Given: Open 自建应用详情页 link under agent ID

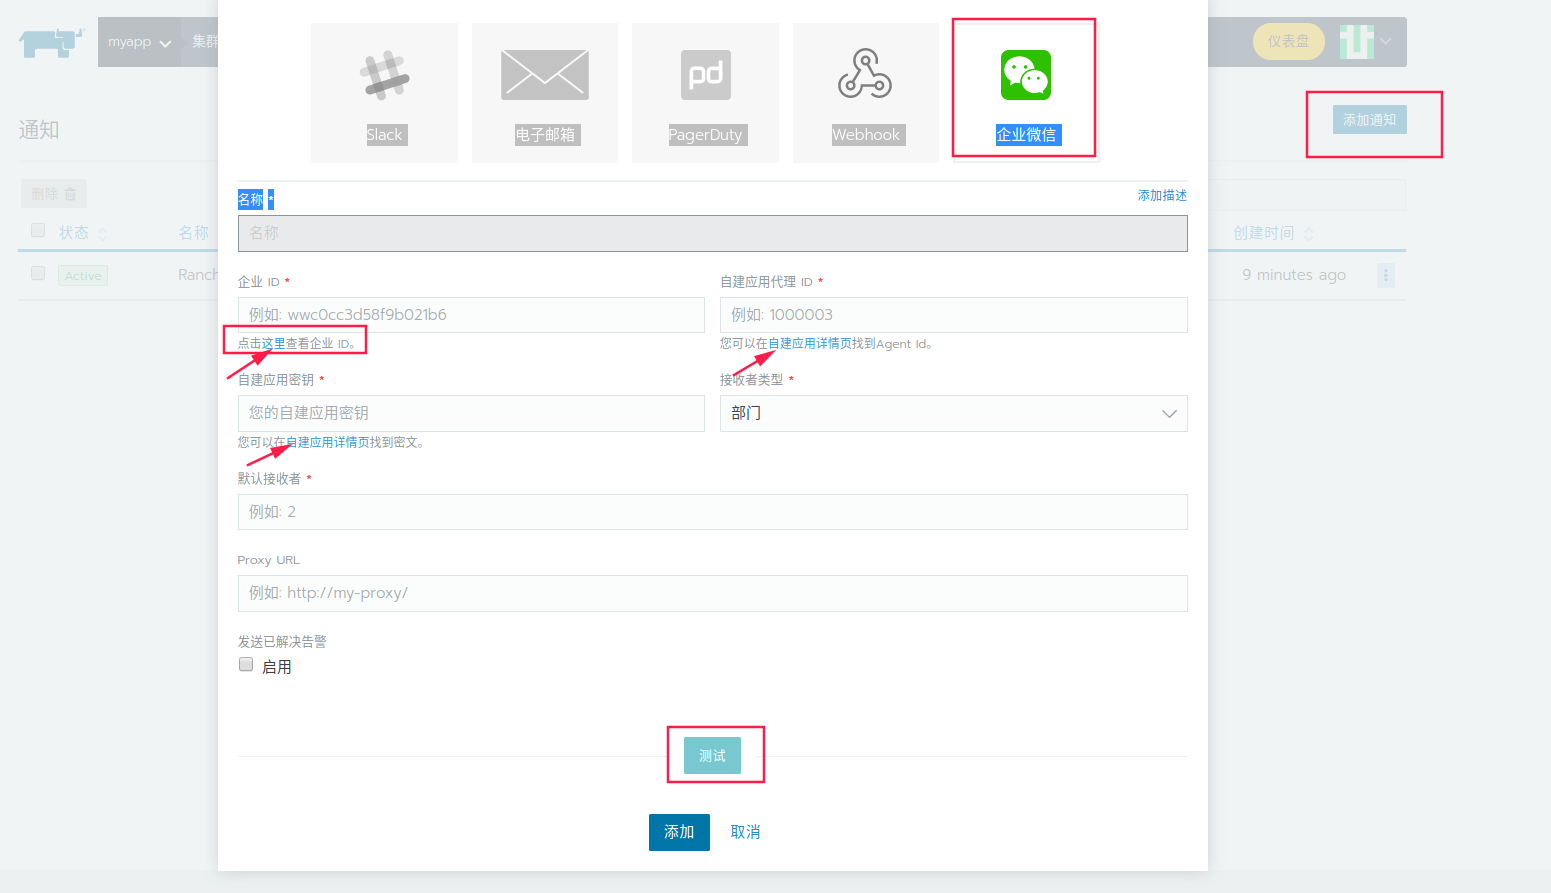Looking at the screenshot, I should (x=810, y=344).
